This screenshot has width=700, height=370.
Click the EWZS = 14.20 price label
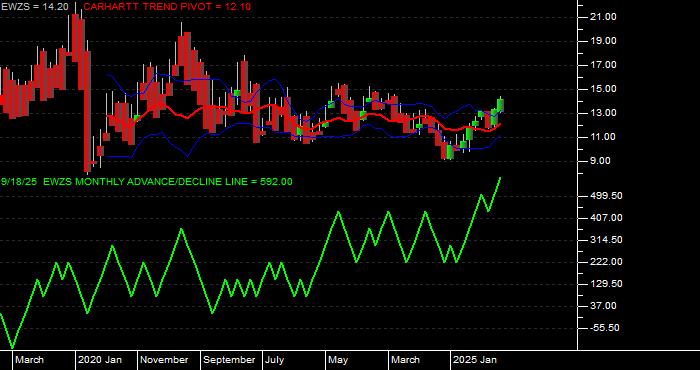tap(34, 7)
